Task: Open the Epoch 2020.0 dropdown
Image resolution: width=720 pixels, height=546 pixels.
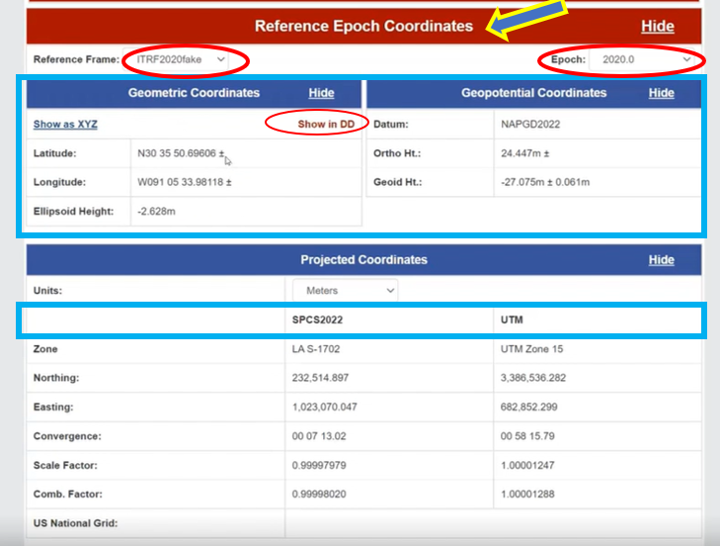Action: click(x=641, y=60)
